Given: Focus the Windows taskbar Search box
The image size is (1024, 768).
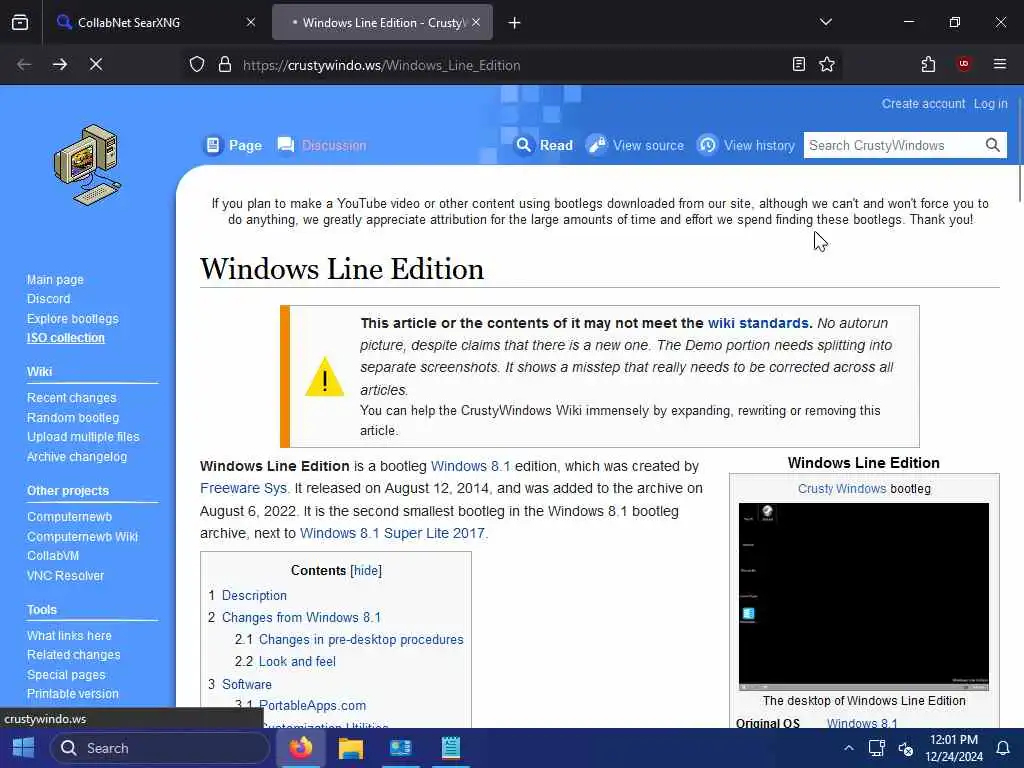Looking at the screenshot, I should click(x=160, y=748).
